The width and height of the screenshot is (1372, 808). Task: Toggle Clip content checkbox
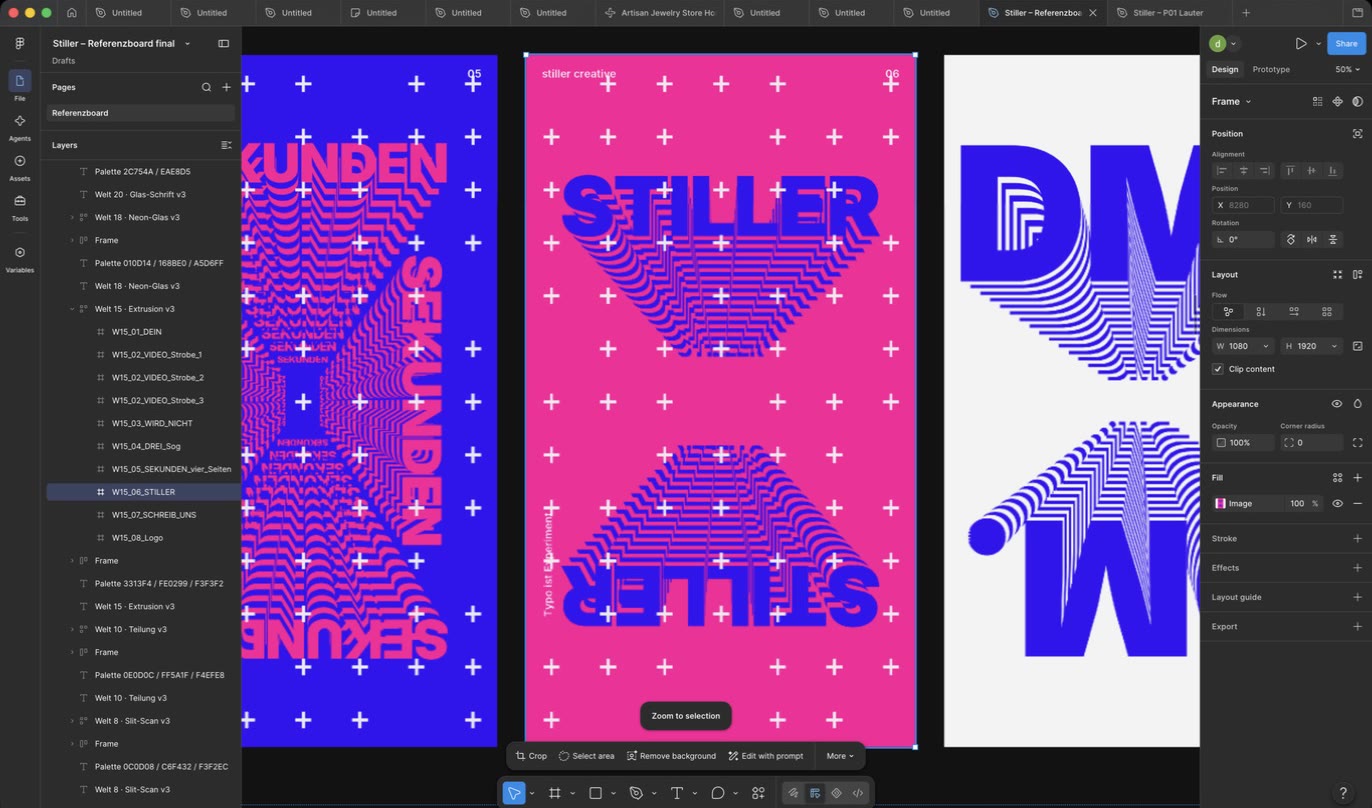(1218, 369)
